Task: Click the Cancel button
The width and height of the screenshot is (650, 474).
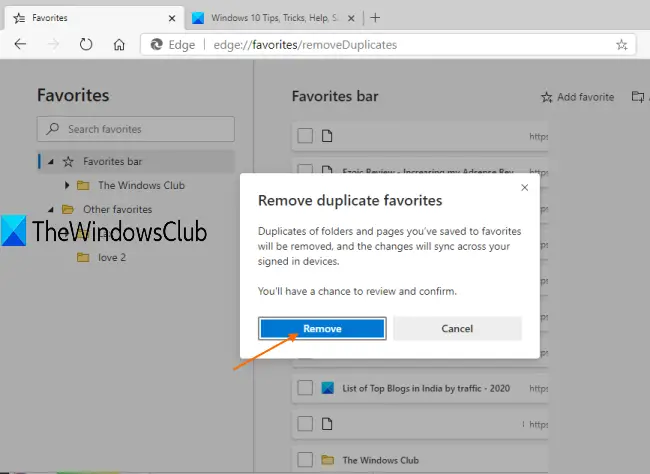Action: [457, 328]
